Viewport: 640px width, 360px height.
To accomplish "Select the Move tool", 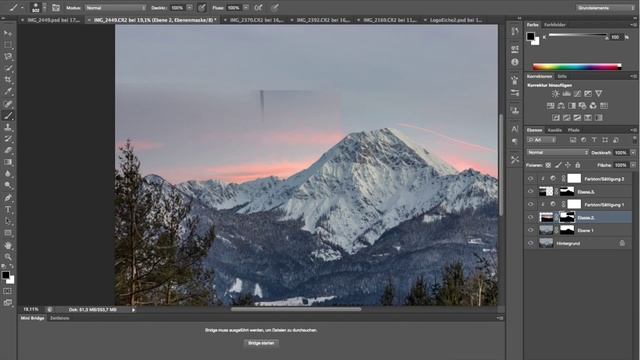I will pos(8,33).
